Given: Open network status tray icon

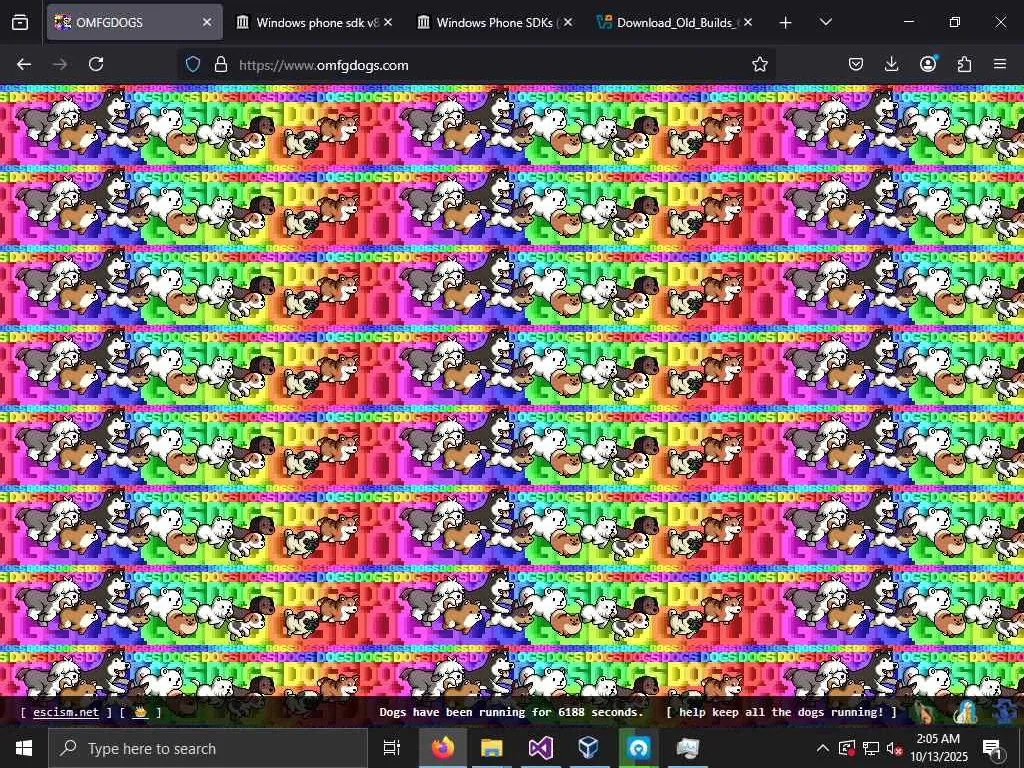Looking at the screenshot, I should click(x=871, y=748).
